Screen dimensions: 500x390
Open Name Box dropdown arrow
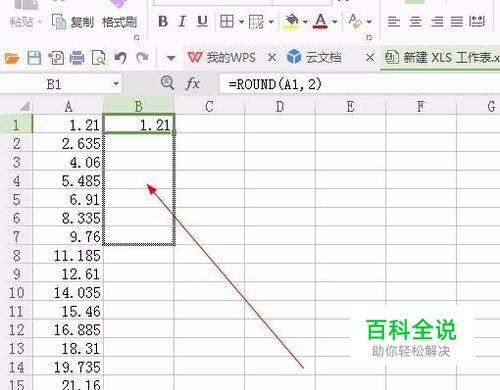pyautogui.click(x=116, y=84)
